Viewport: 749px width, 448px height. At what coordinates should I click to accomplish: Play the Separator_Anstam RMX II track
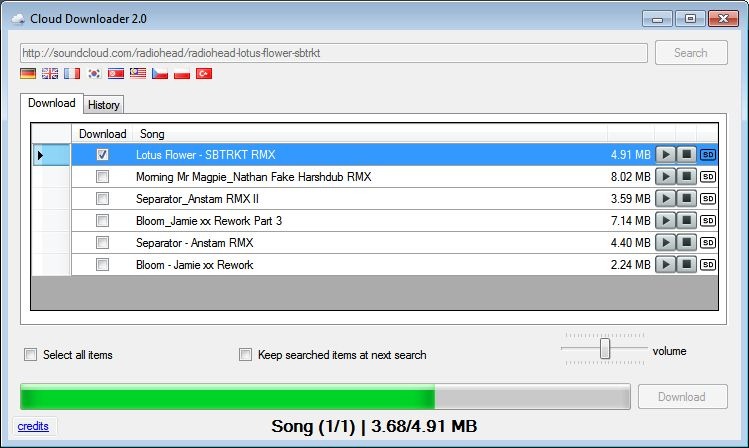tap(665, 199)
